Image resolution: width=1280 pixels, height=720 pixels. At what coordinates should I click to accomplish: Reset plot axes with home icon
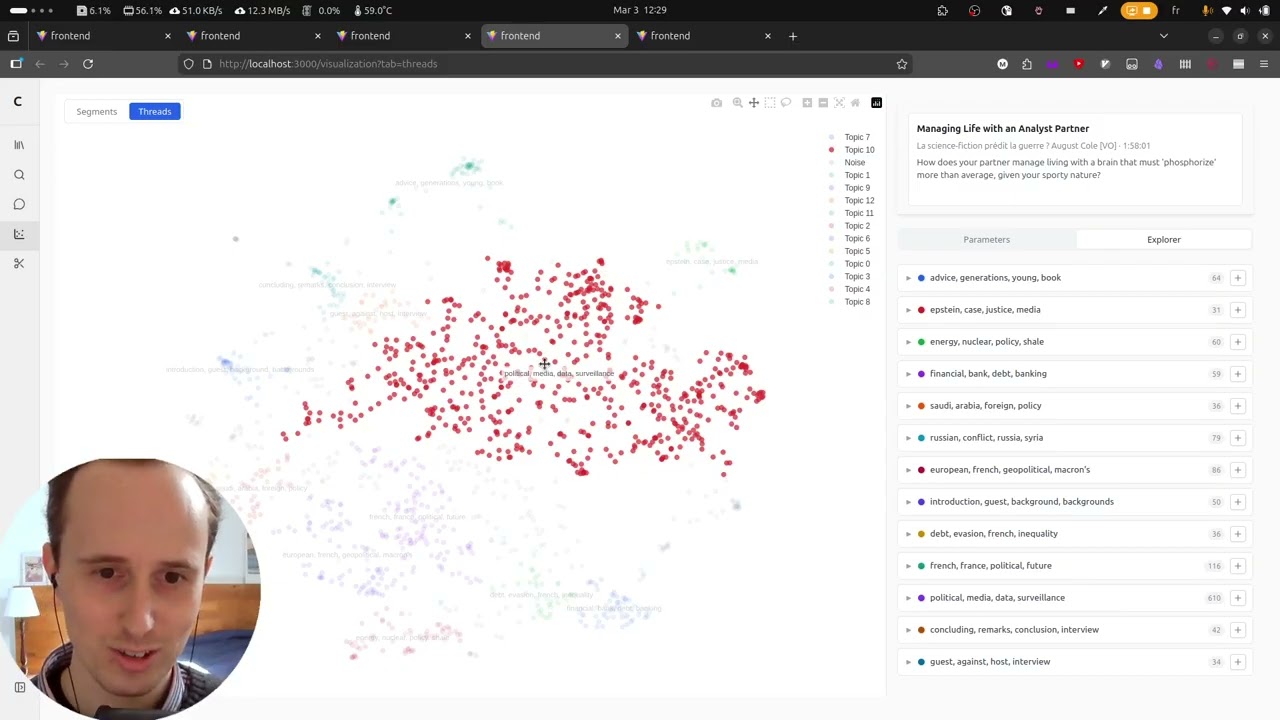coord(855,103)
